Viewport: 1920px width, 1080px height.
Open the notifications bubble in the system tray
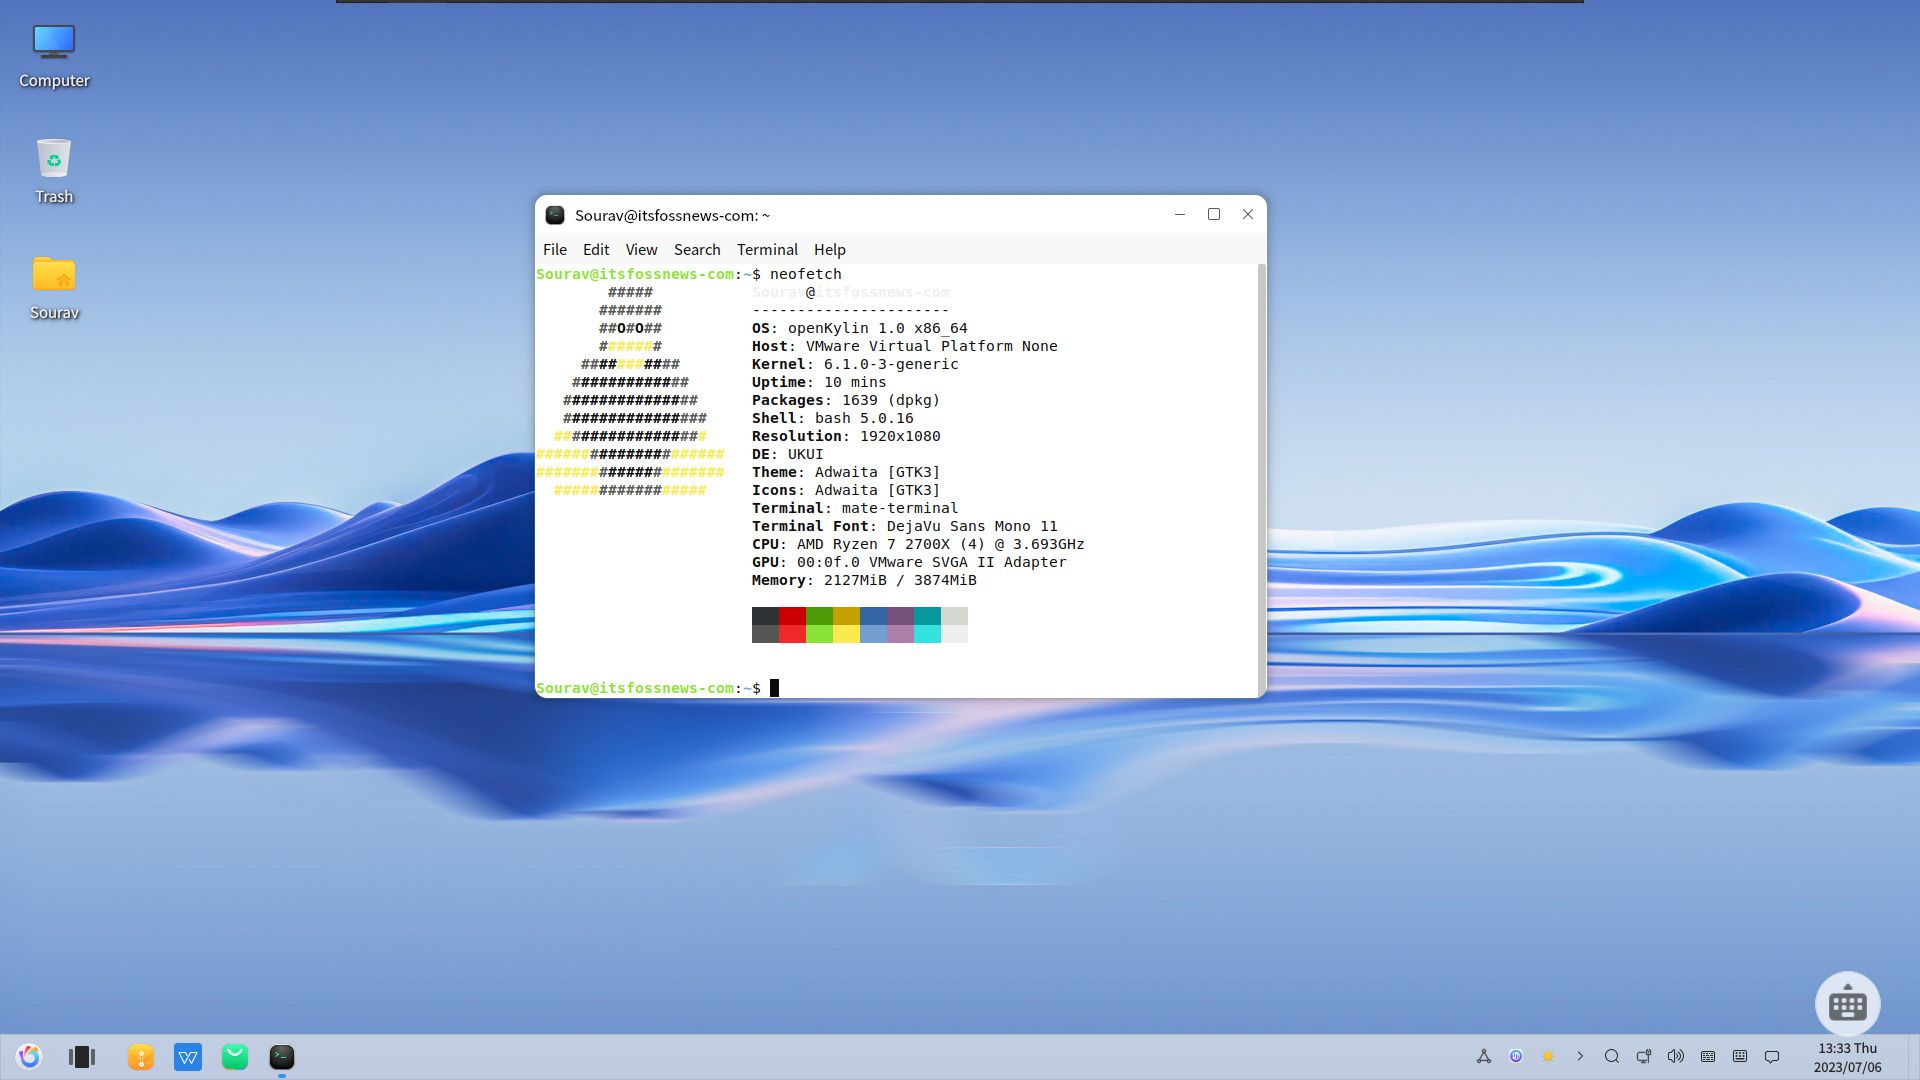click(x=1773, y=1056)
